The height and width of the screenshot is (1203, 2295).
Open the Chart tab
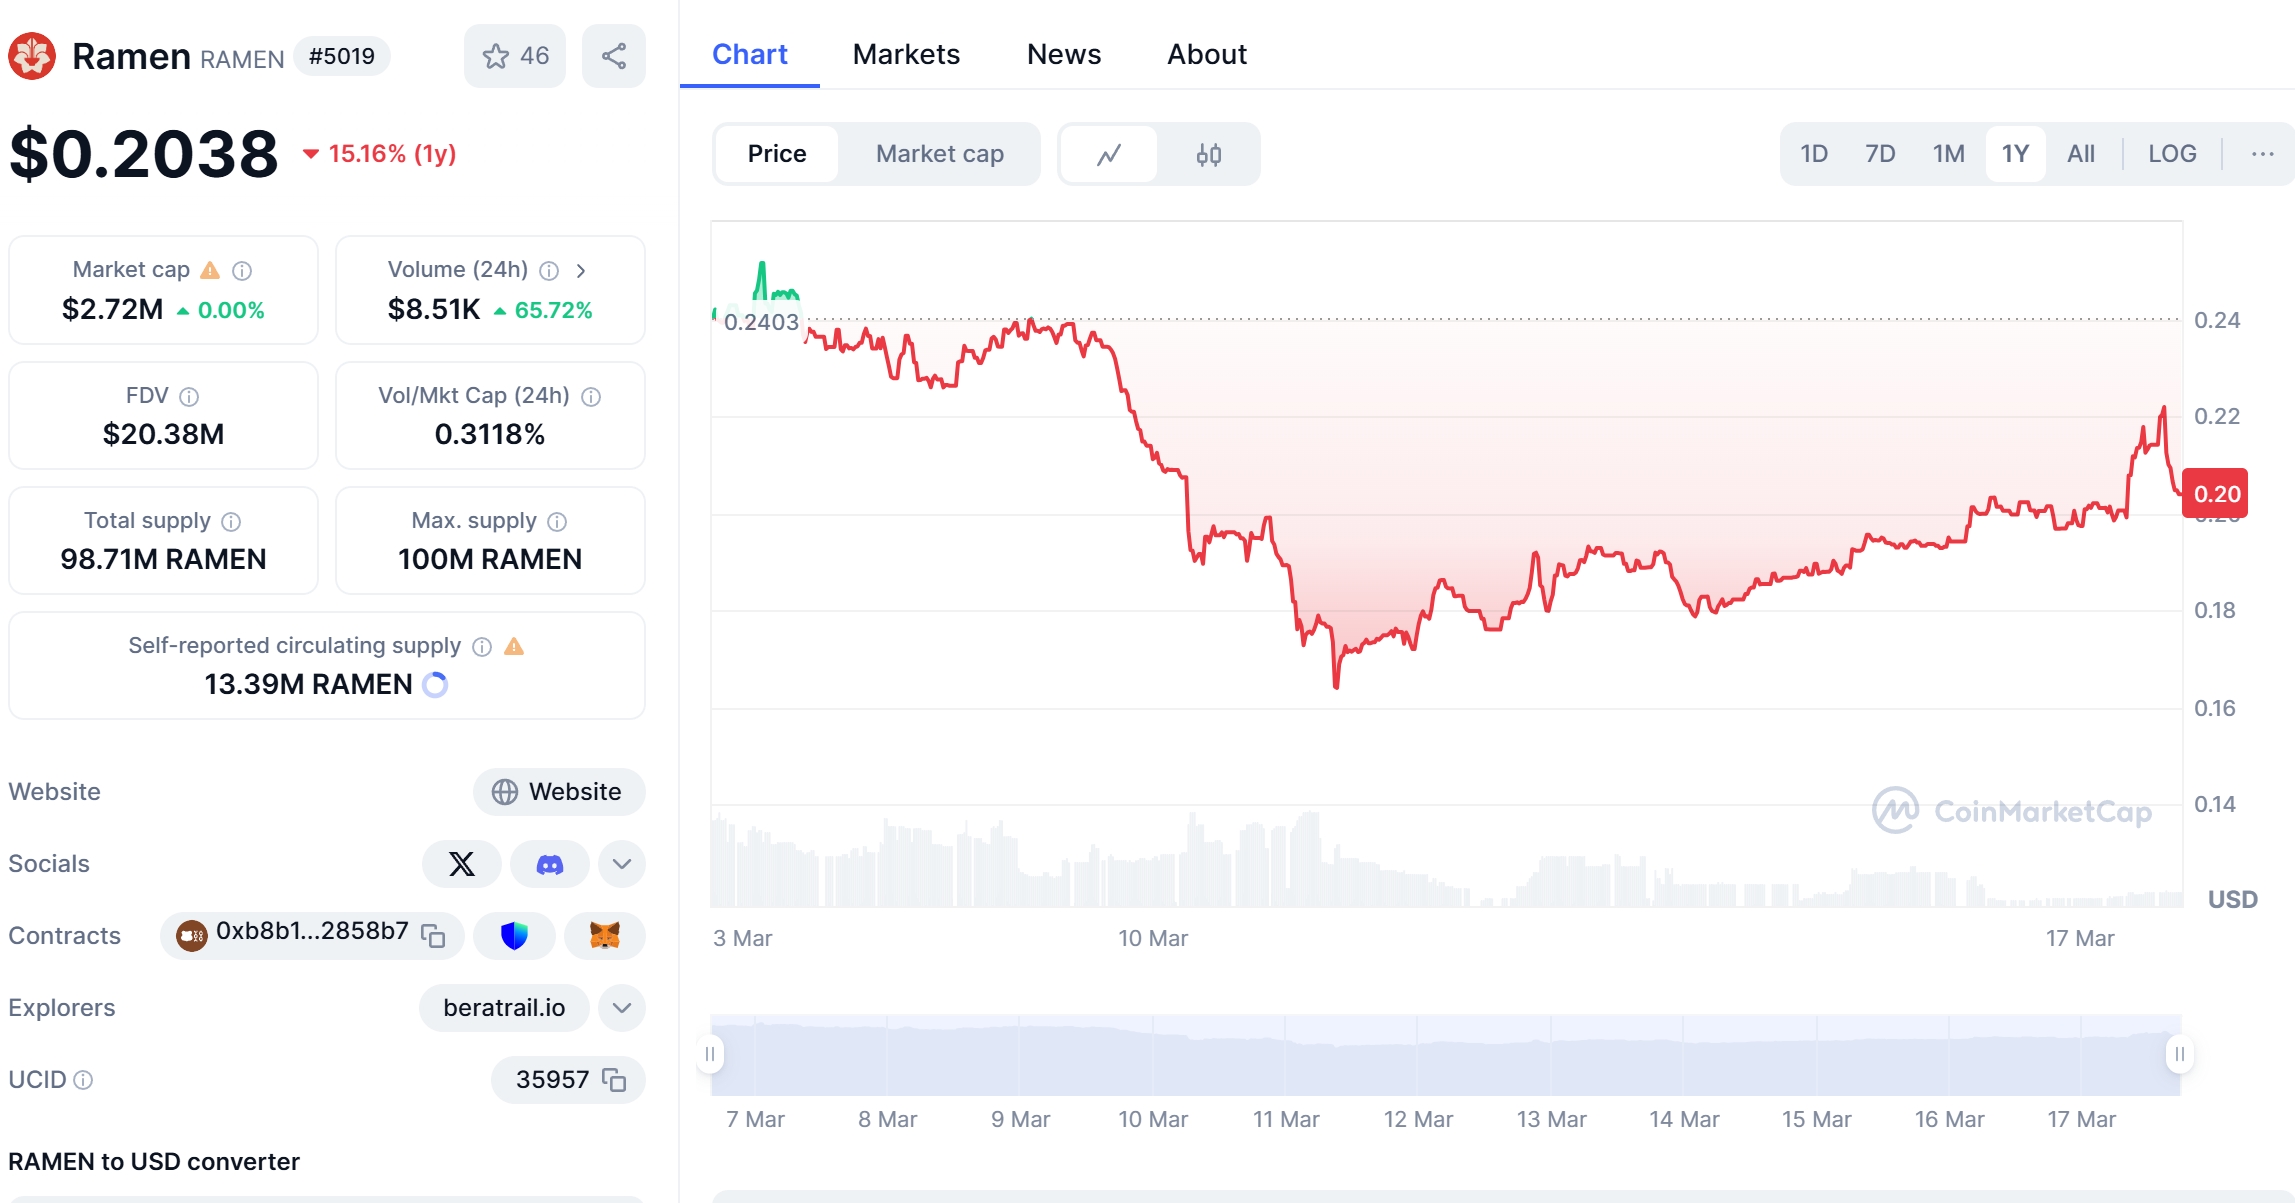coord(750,54)
